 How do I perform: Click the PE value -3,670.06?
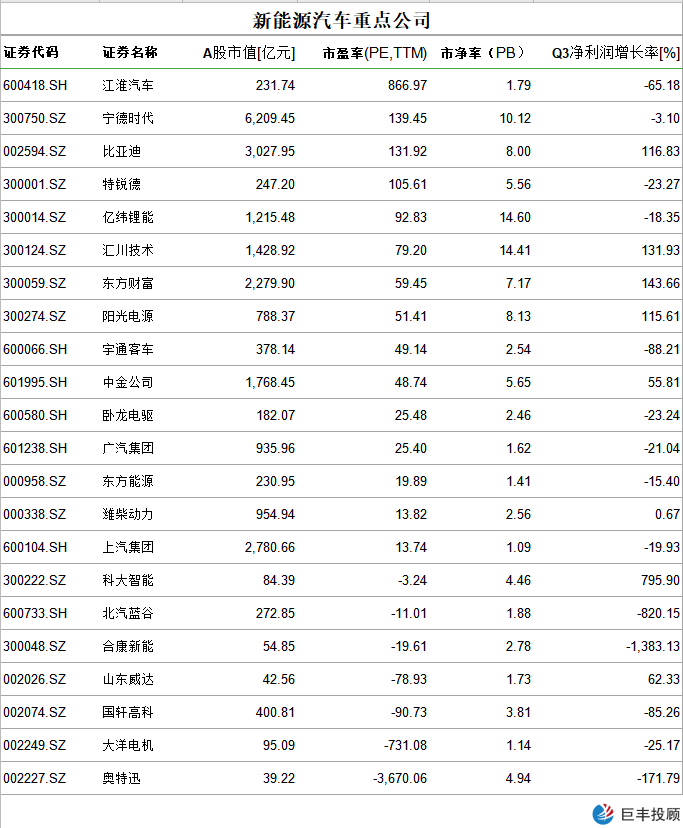tap(400, 778)
